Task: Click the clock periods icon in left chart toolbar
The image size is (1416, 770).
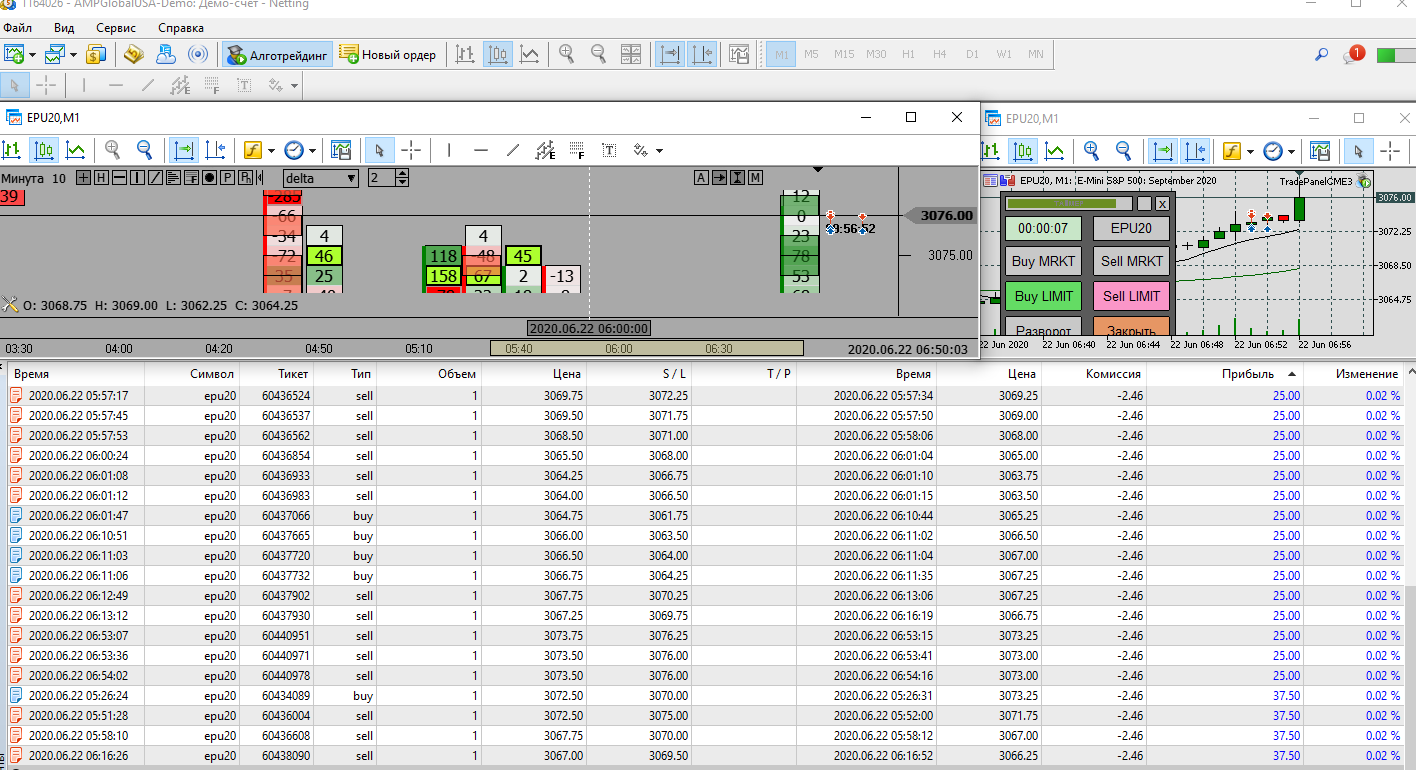Action: coord(293,150)
